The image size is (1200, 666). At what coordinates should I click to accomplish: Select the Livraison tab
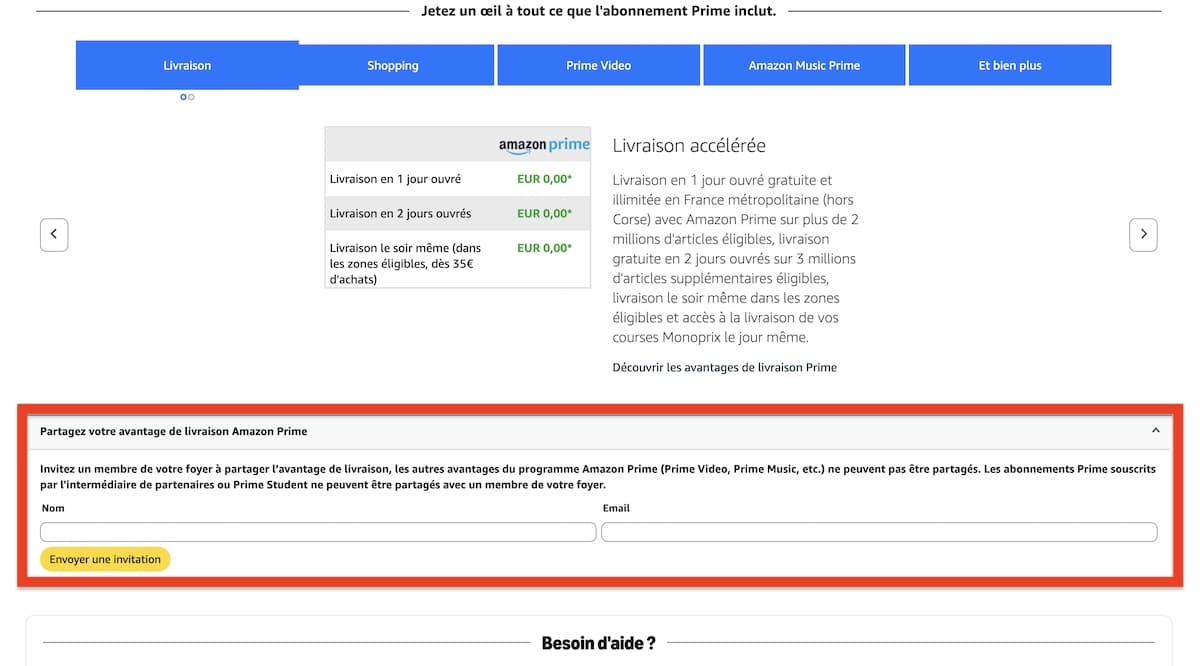pyautogui.click(x=187, y=65)
